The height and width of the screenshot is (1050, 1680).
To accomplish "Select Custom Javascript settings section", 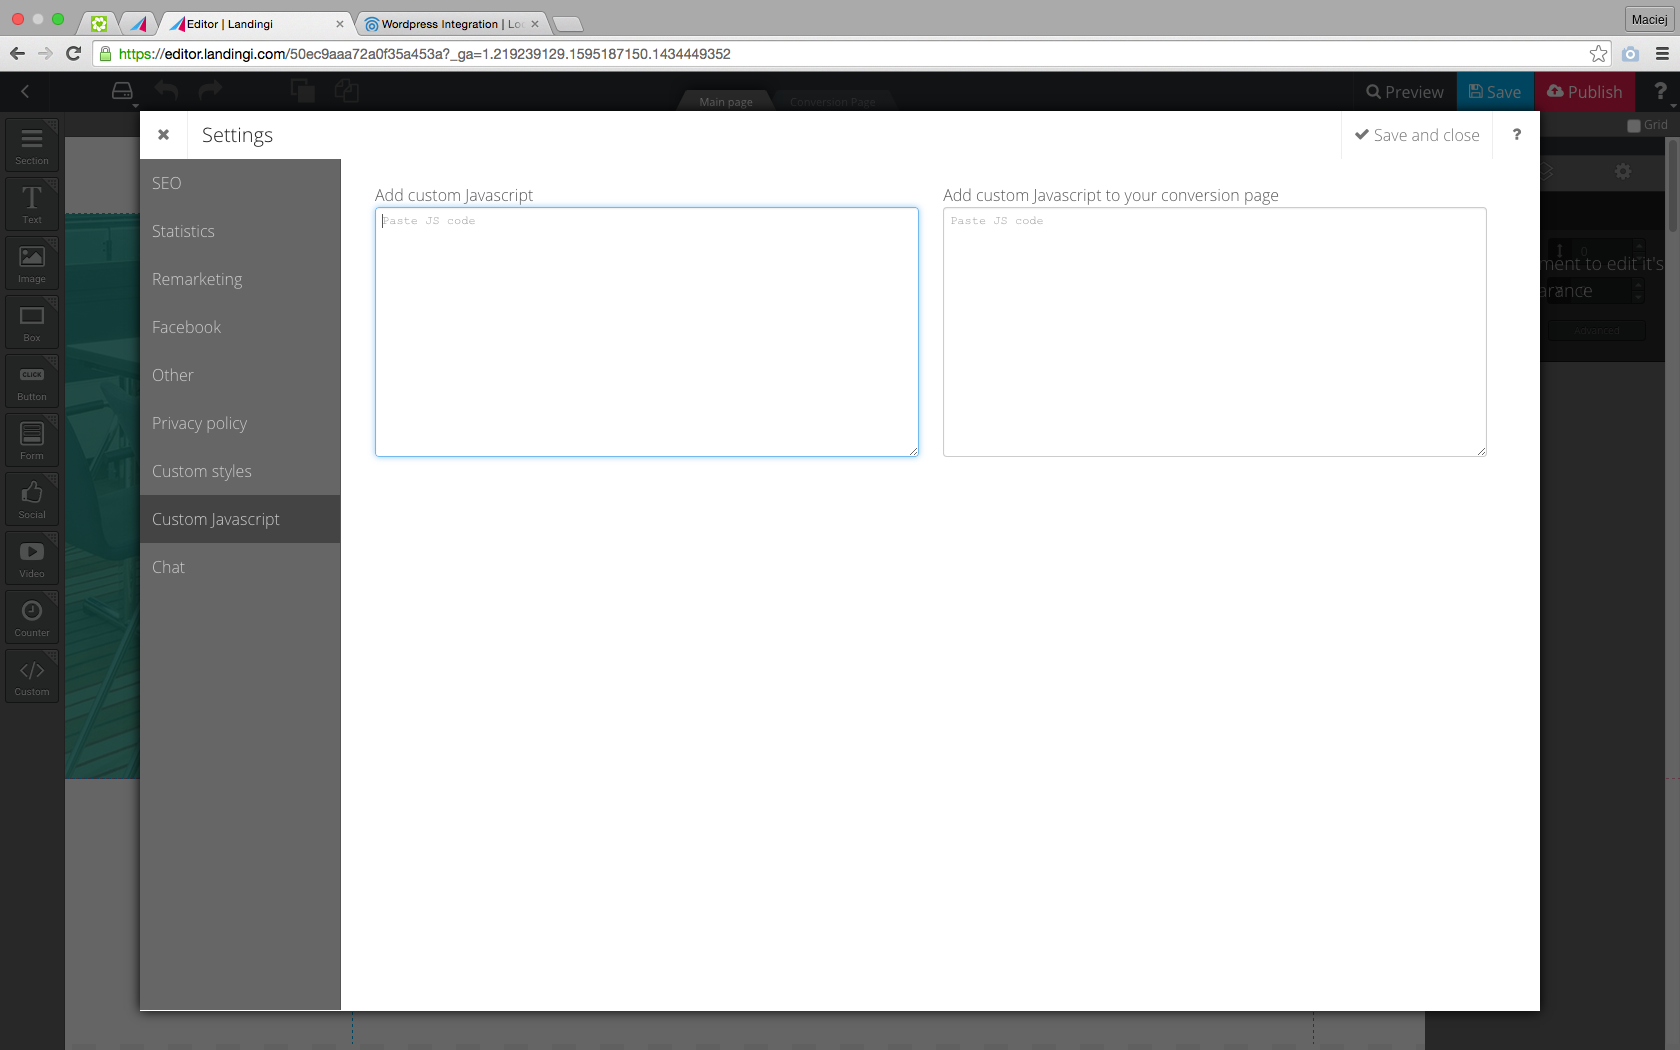I will pos(240,519).
